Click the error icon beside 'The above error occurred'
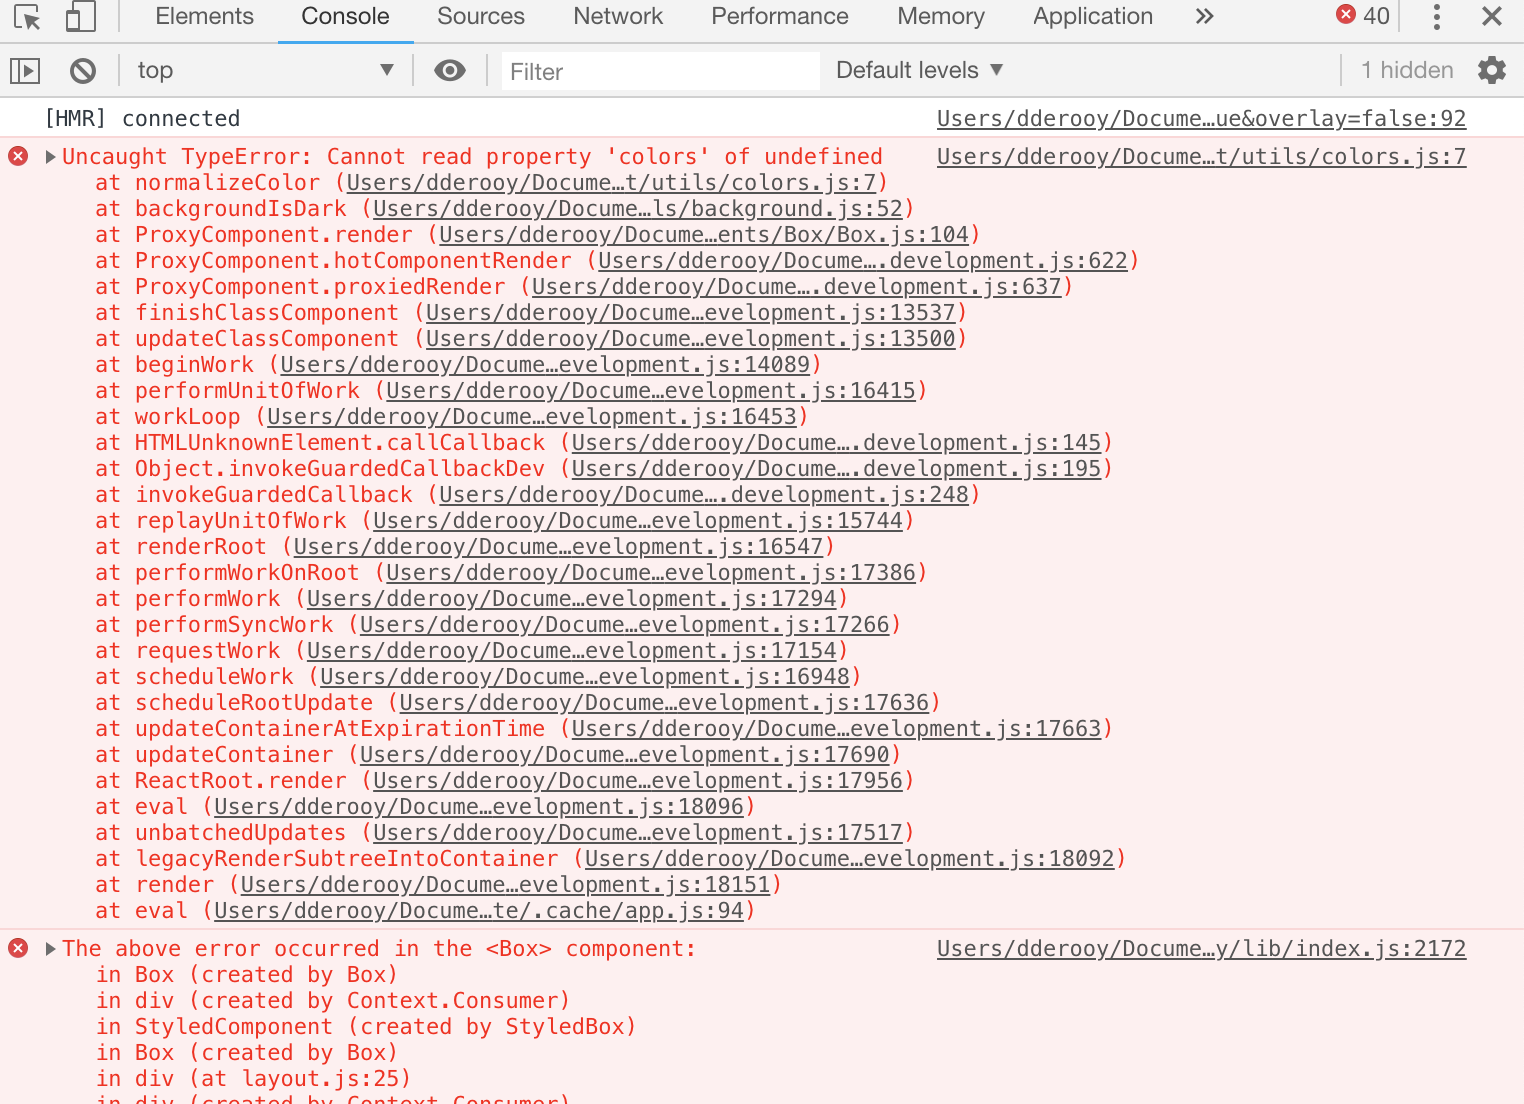Screen dimensions: 1524x1104 click(x=18, y=948)
